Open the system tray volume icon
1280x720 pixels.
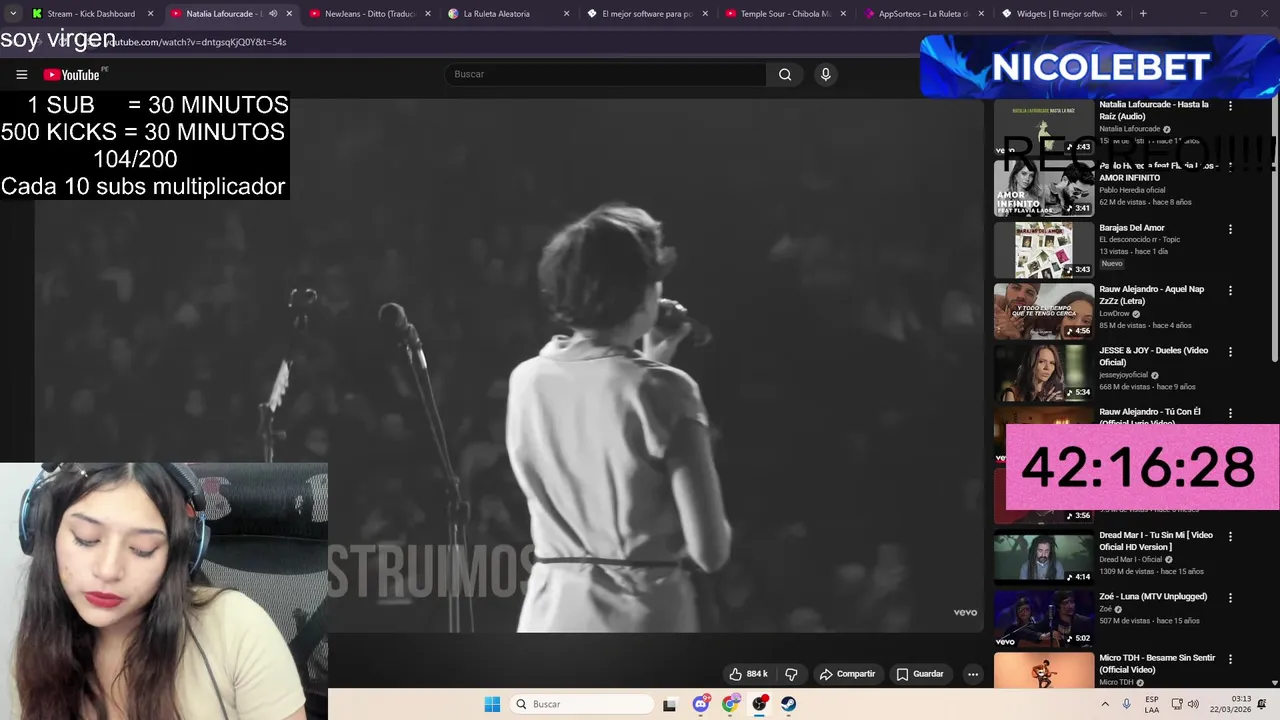(x=1192, y=704)
